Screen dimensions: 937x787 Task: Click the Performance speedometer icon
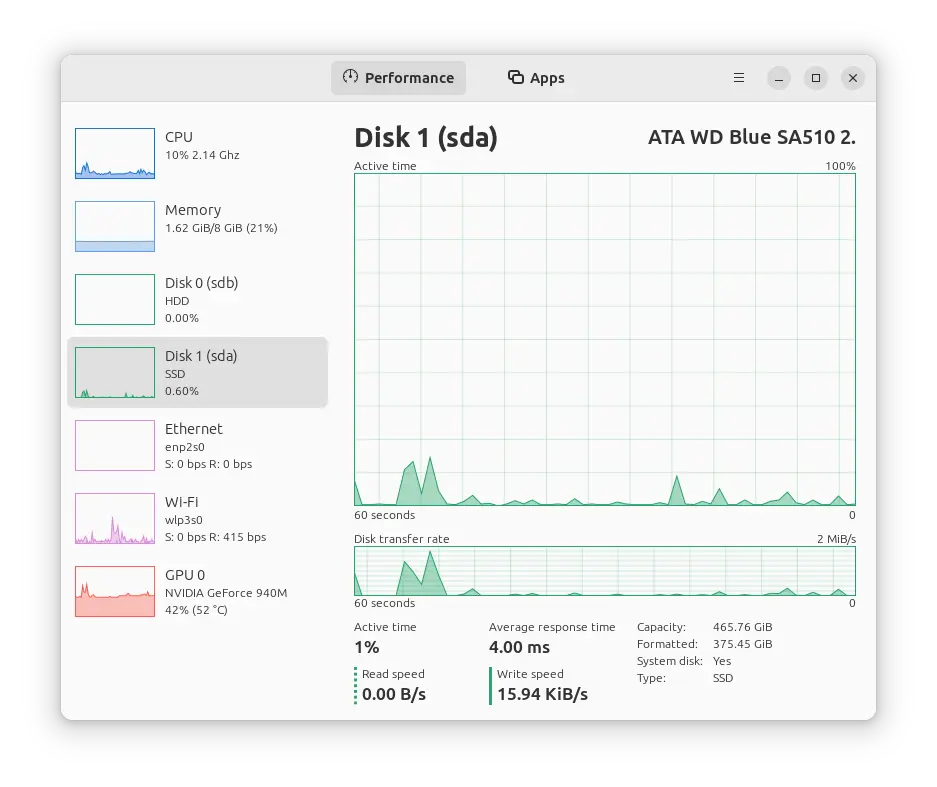[x=350, y=77]
